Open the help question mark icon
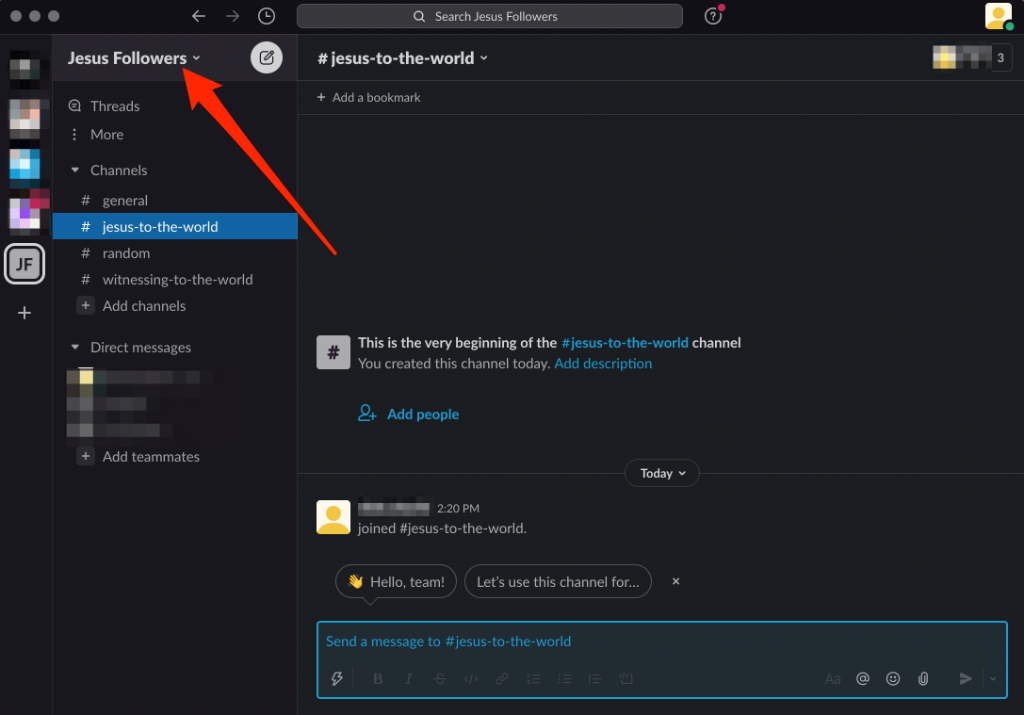This screenshot has width=1024, height=715. click(x=713, y=16)
